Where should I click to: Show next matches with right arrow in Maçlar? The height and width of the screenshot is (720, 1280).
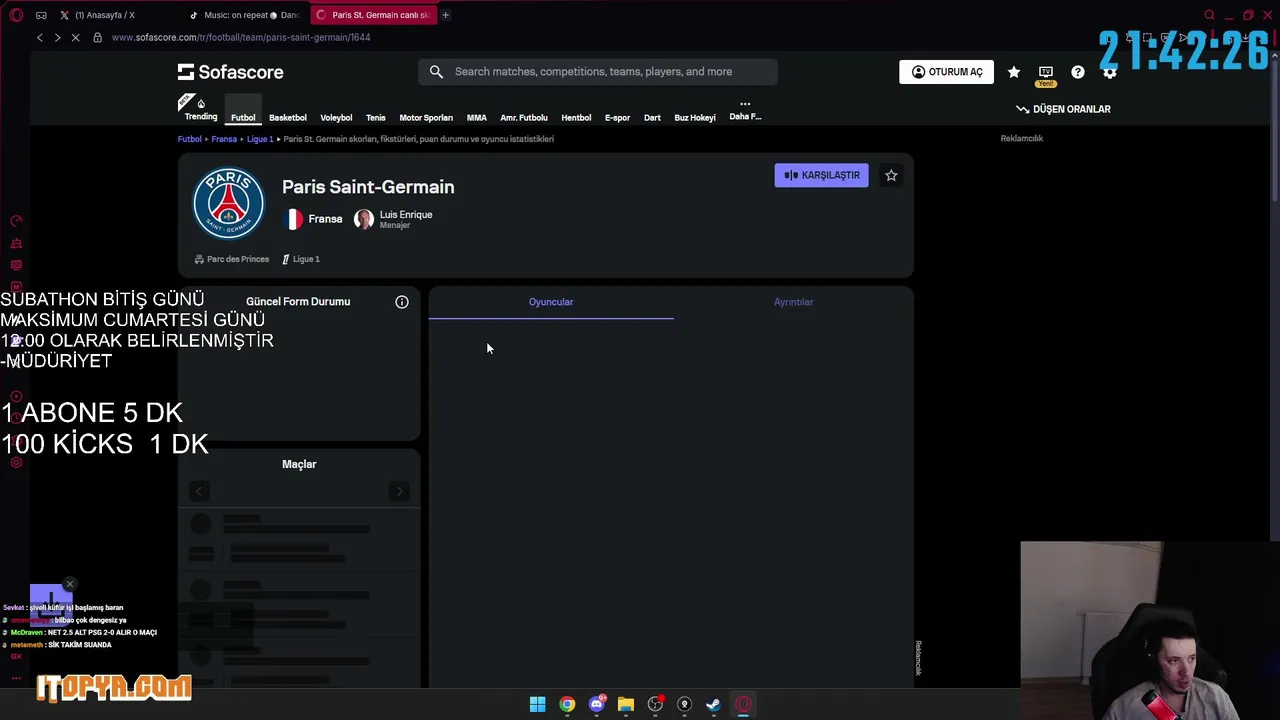click(x=399, y=491)
